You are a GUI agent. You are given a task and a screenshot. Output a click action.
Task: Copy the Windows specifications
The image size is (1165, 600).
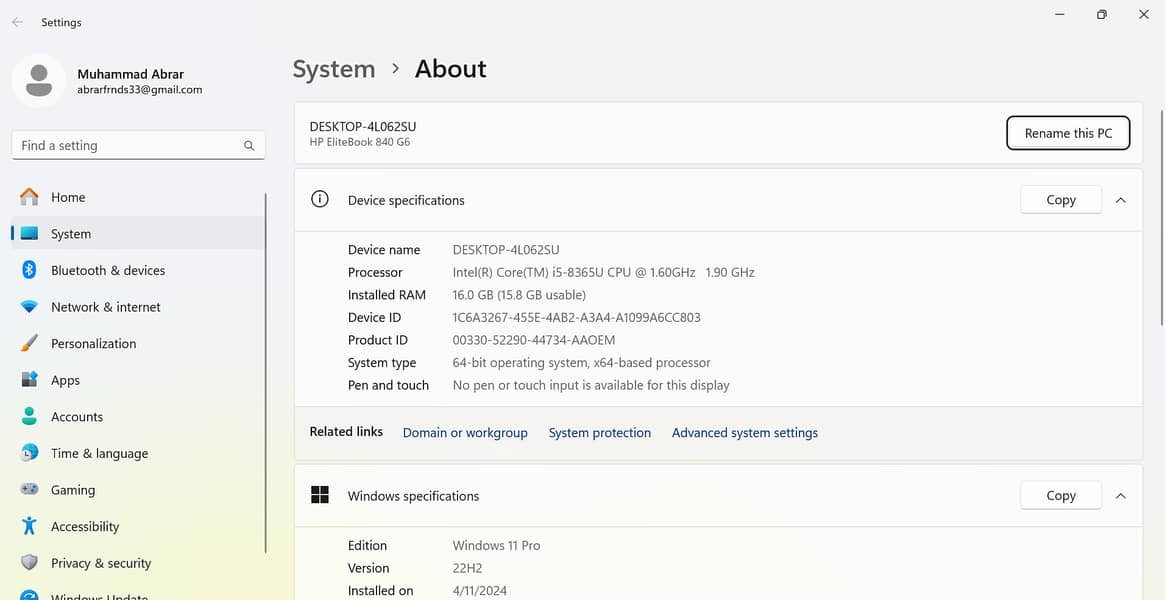point(1060,496)
